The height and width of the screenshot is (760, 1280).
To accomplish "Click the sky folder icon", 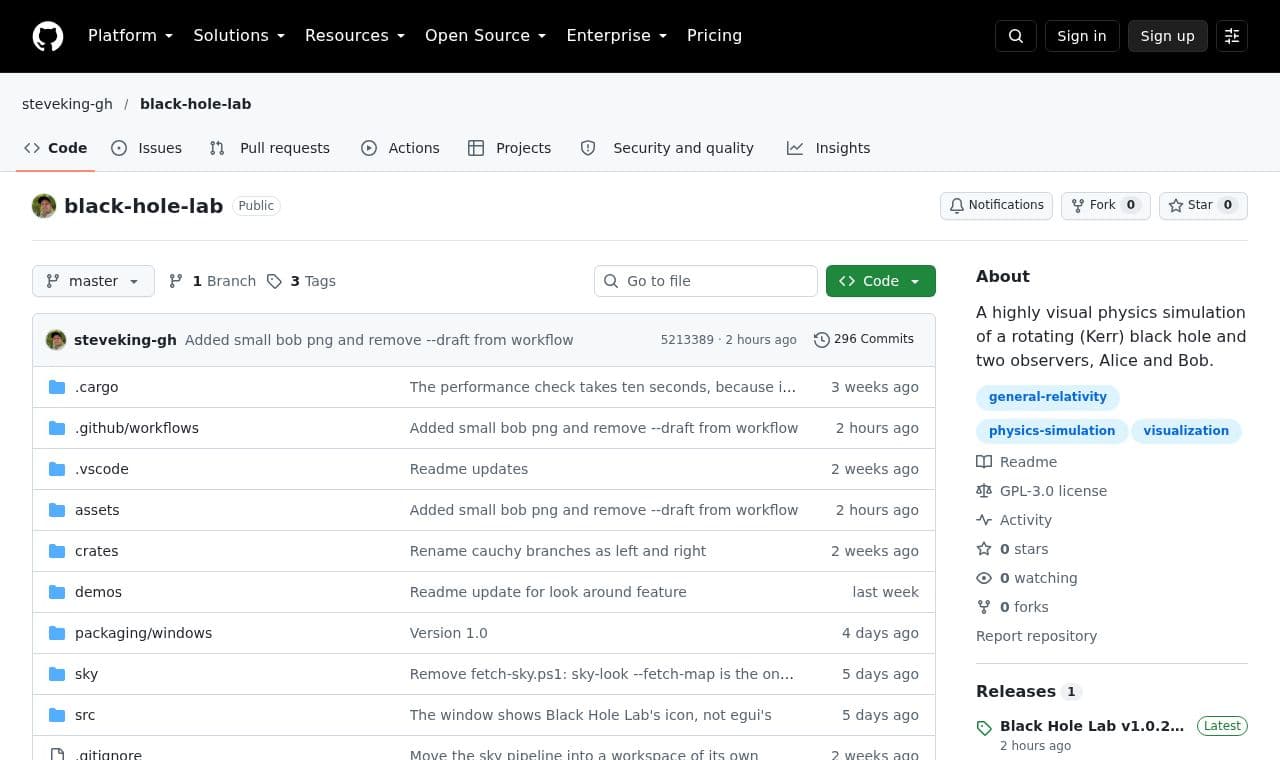I will [x=57, y=674].
